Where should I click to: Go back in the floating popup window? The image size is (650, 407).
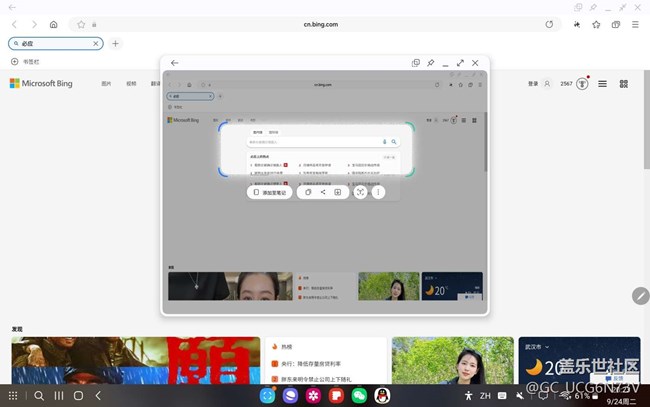coord(175,63)
